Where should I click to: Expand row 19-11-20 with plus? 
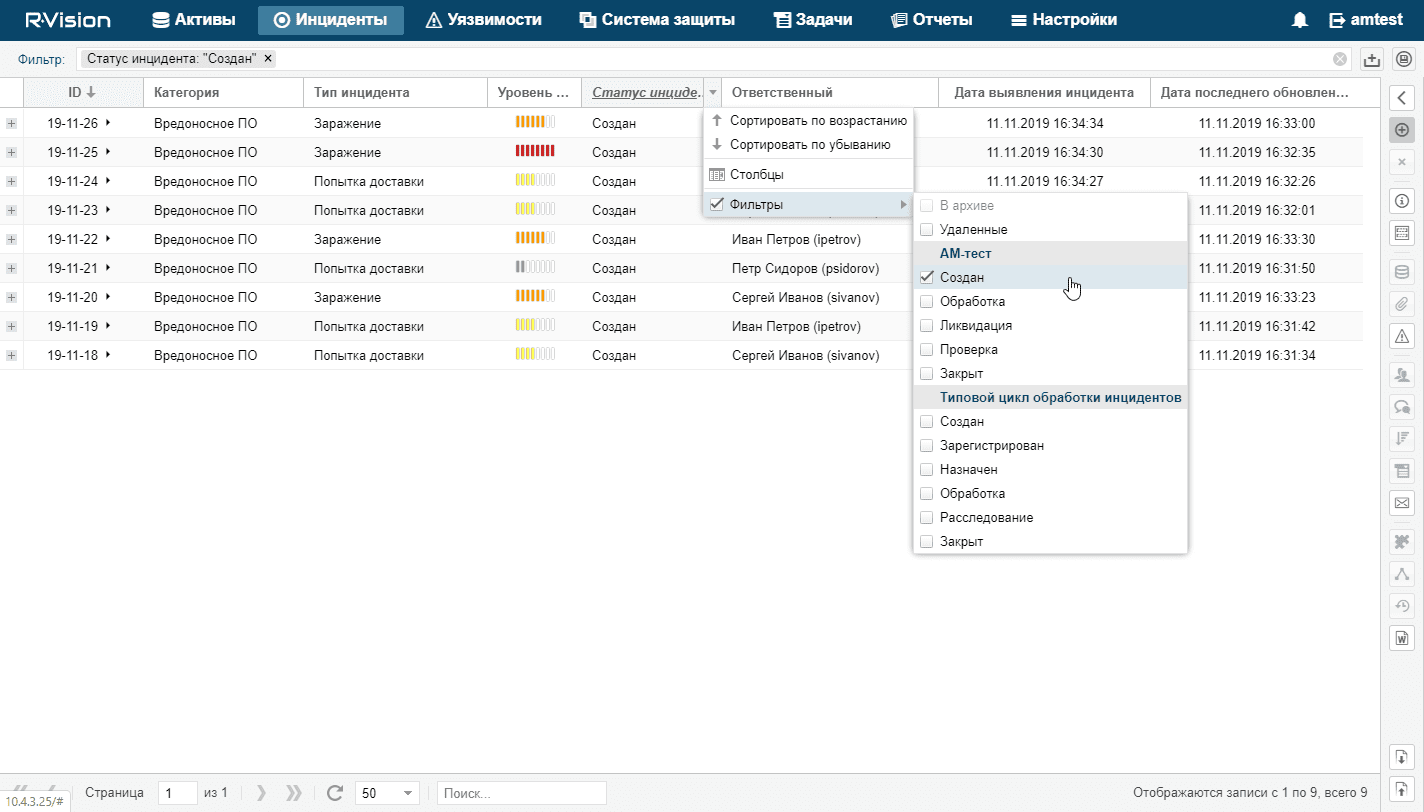click(x=11, y=297)
